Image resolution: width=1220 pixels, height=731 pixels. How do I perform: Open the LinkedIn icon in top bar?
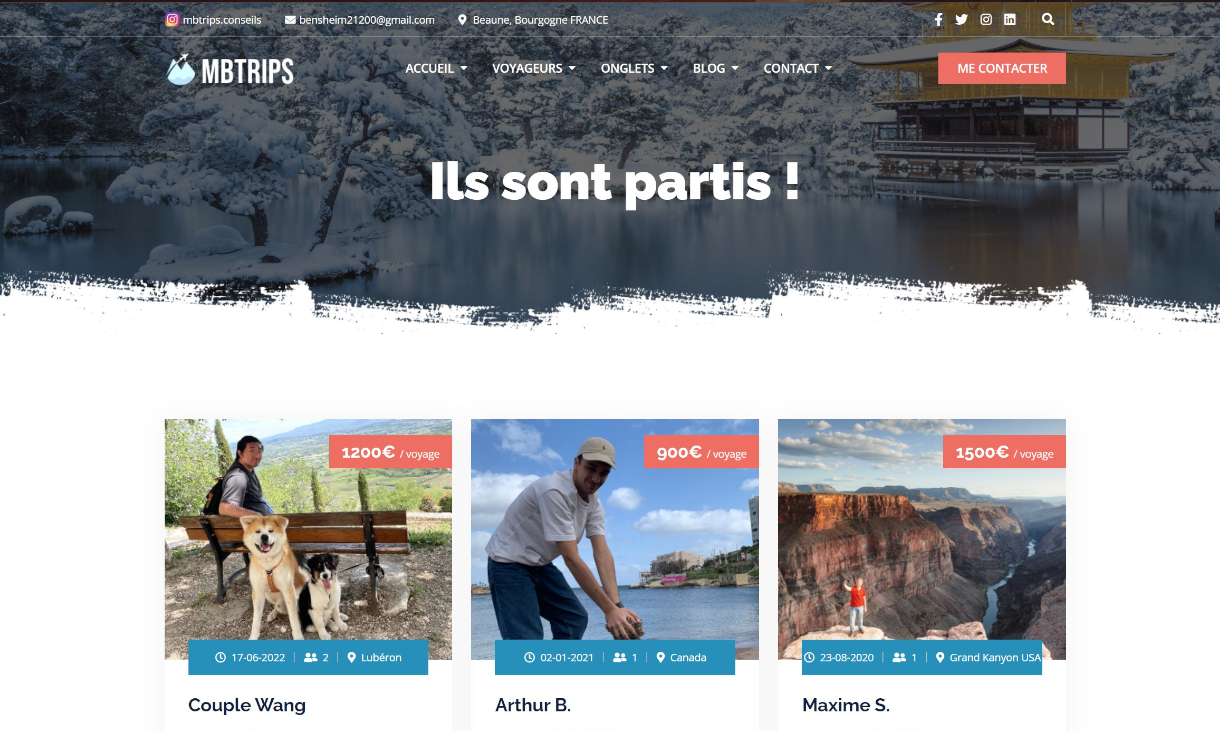click(1010, 19)
